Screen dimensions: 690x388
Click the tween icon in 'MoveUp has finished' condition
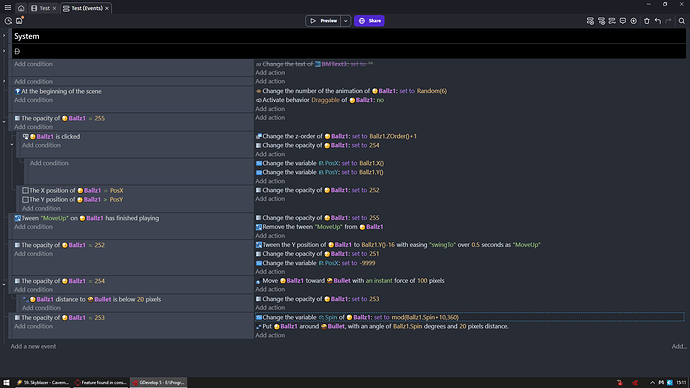[x=18, y=218]
